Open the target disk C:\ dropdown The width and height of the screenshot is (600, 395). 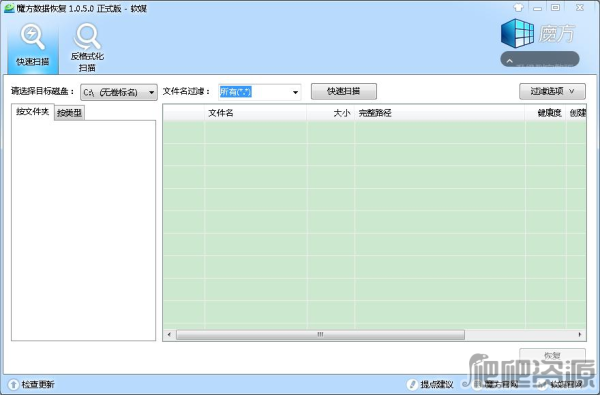pos(119,92)
